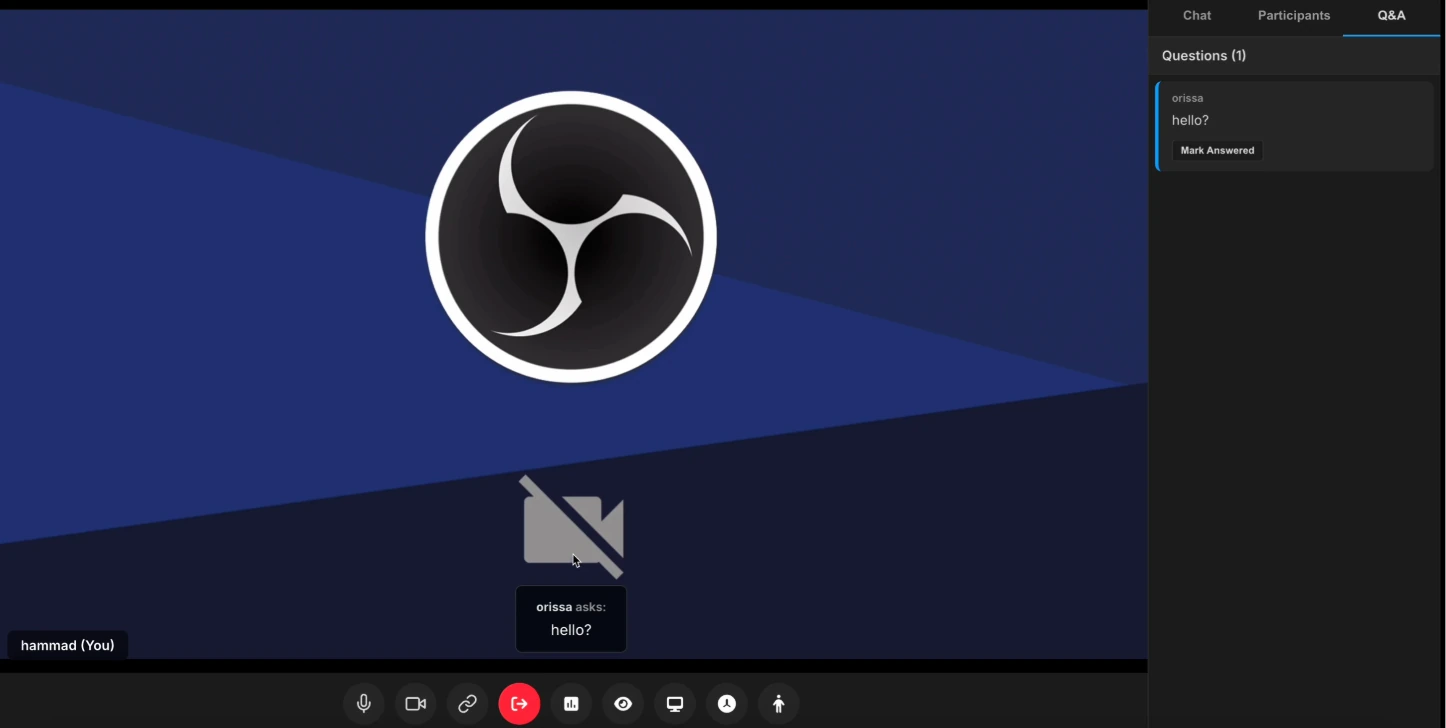This screenshot has height=728, width=1446.
Task: Toggle the camera button in bottom toolbar
Action: point(416,704)
